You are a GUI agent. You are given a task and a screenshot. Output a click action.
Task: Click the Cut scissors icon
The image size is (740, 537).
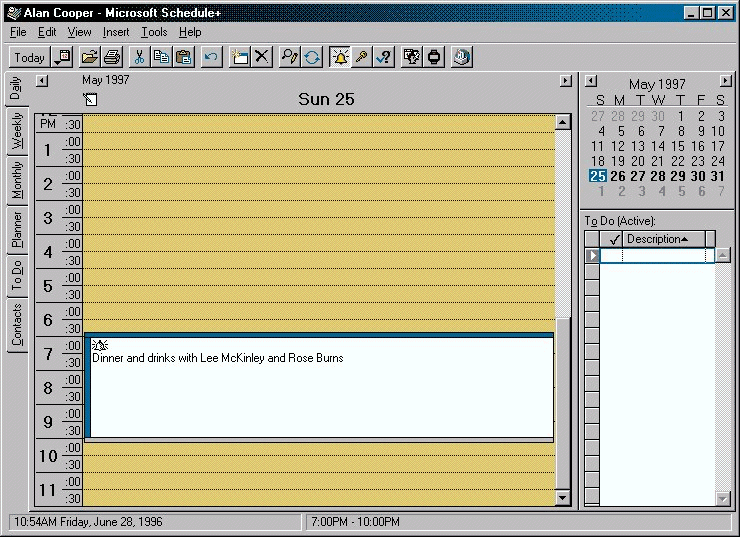139,57
